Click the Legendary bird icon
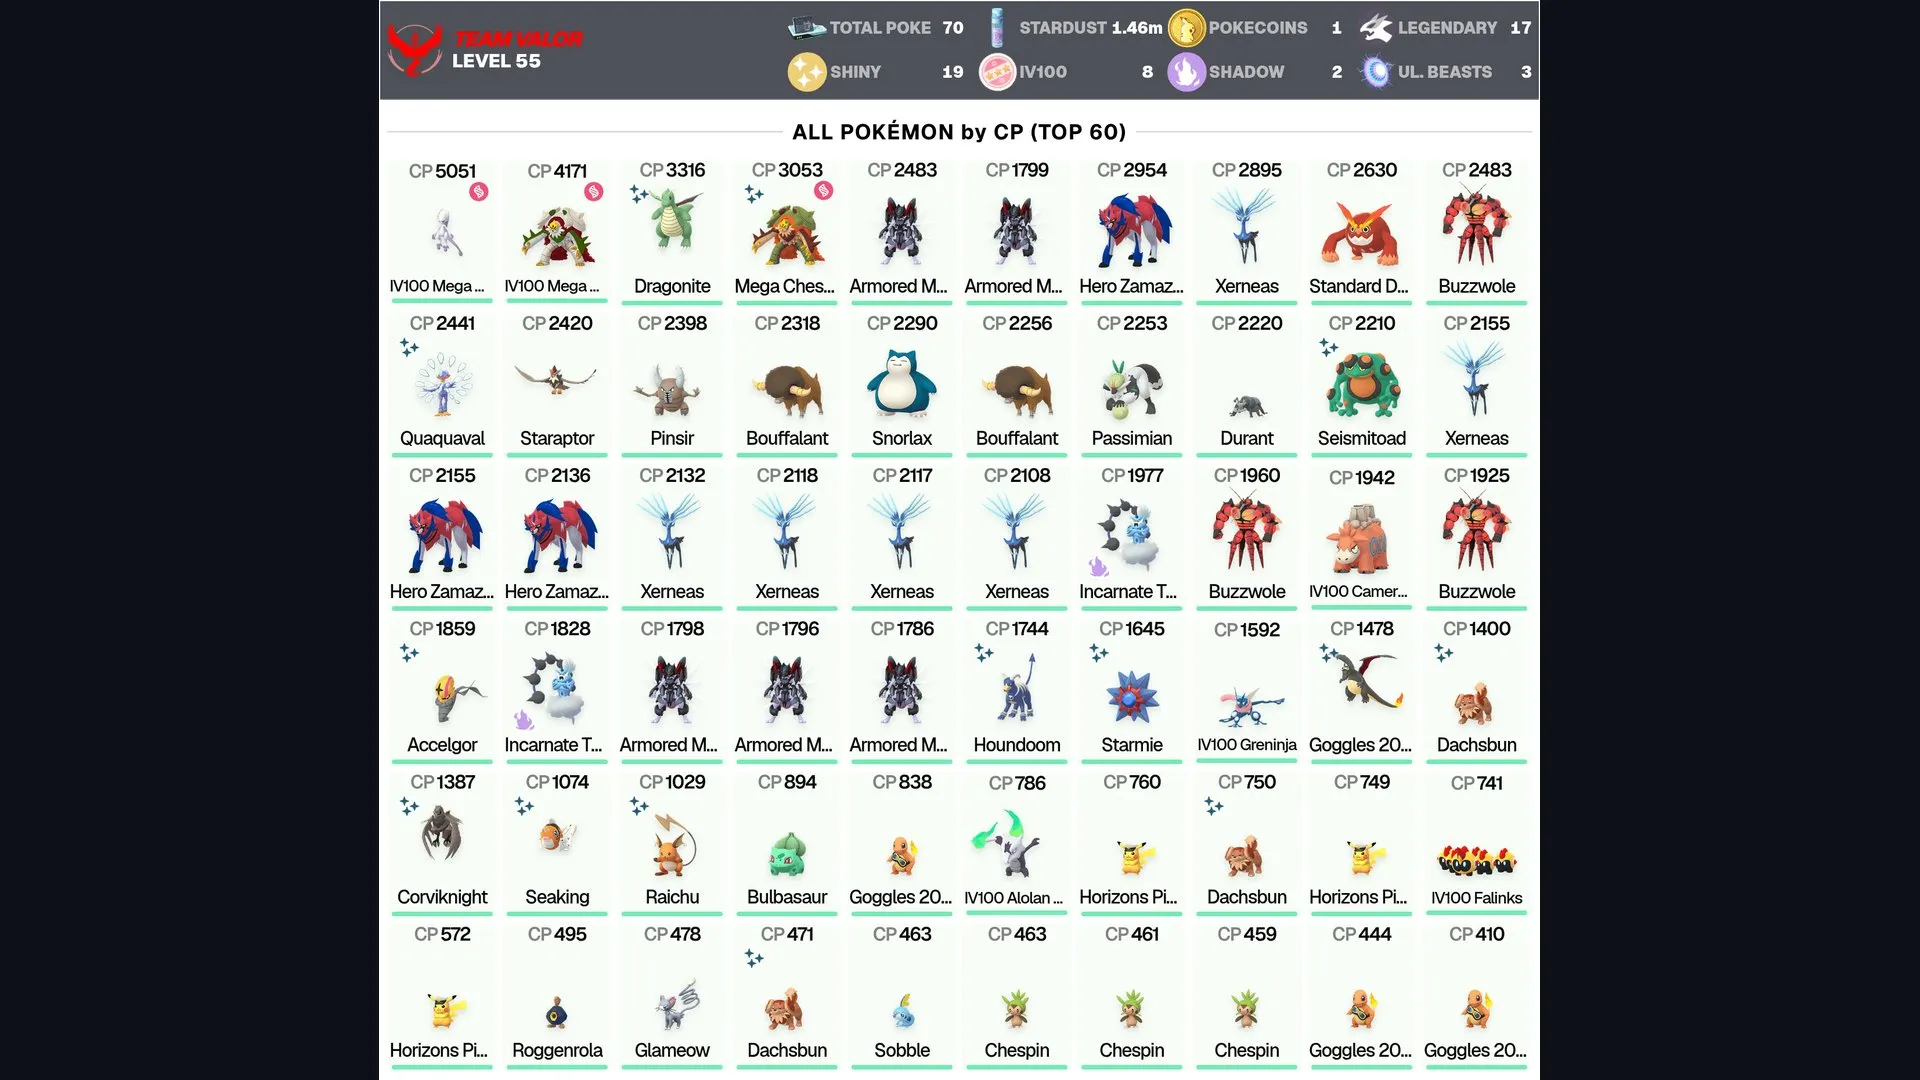 click(1376, 28)
